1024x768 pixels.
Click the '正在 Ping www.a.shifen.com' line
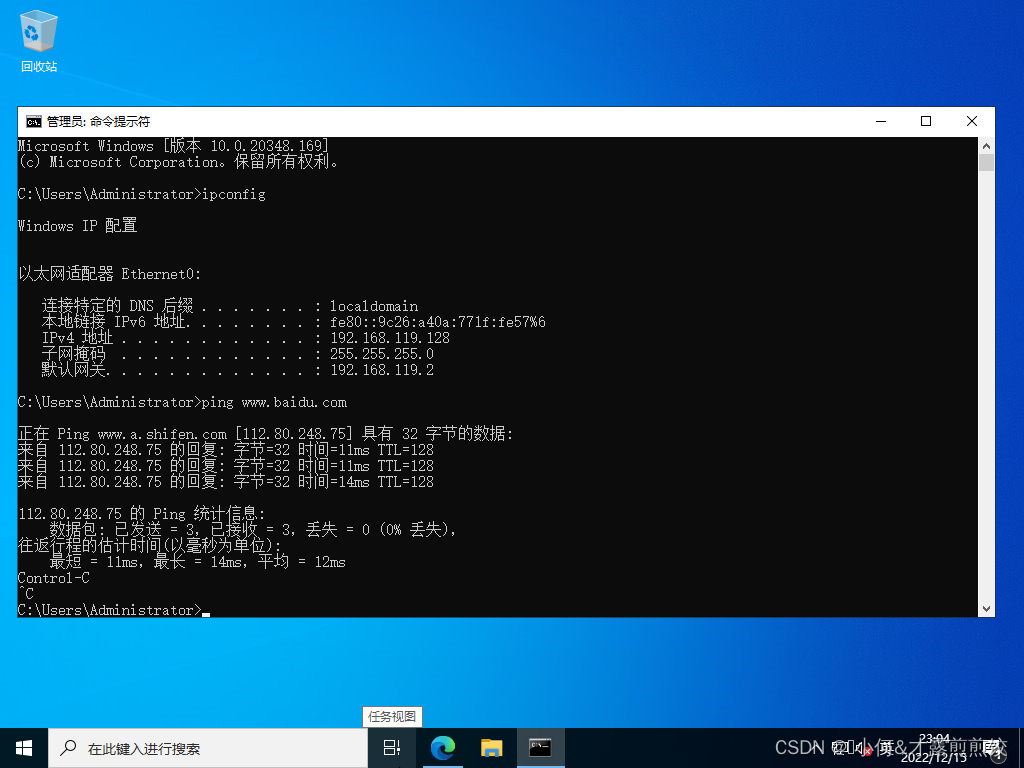point(266,434)
